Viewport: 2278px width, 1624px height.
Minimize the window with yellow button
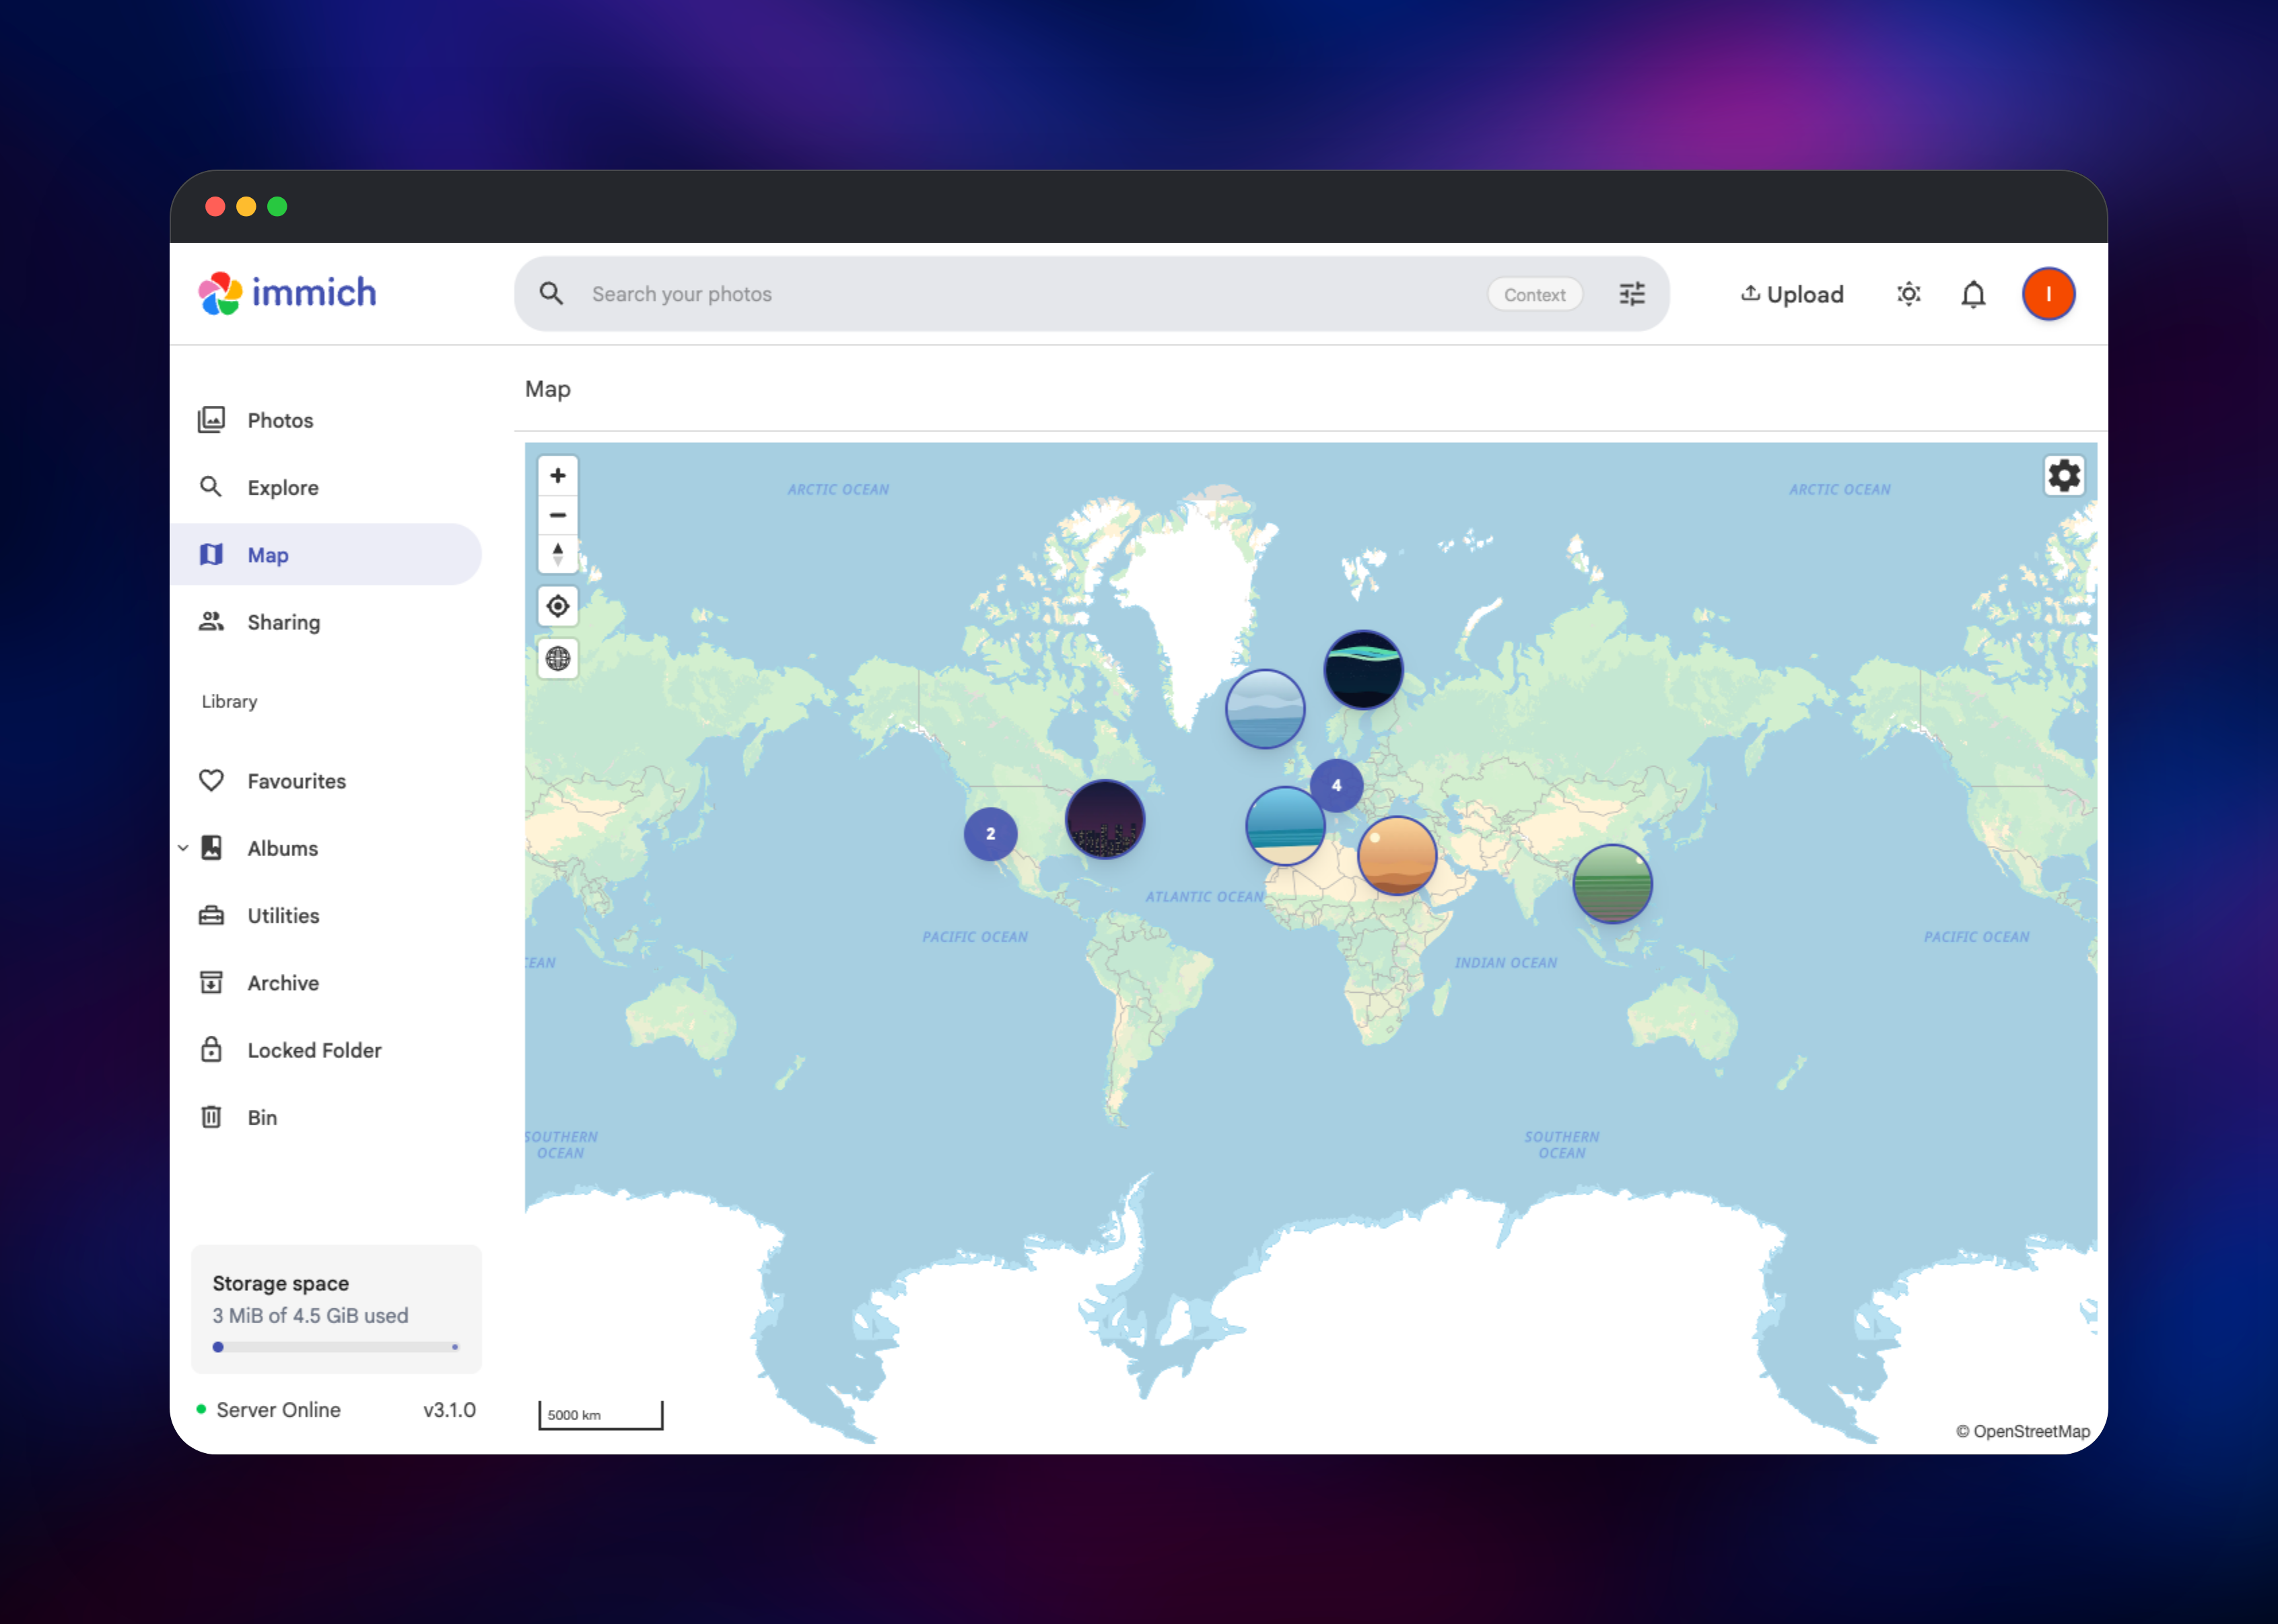tap(246, 206)
